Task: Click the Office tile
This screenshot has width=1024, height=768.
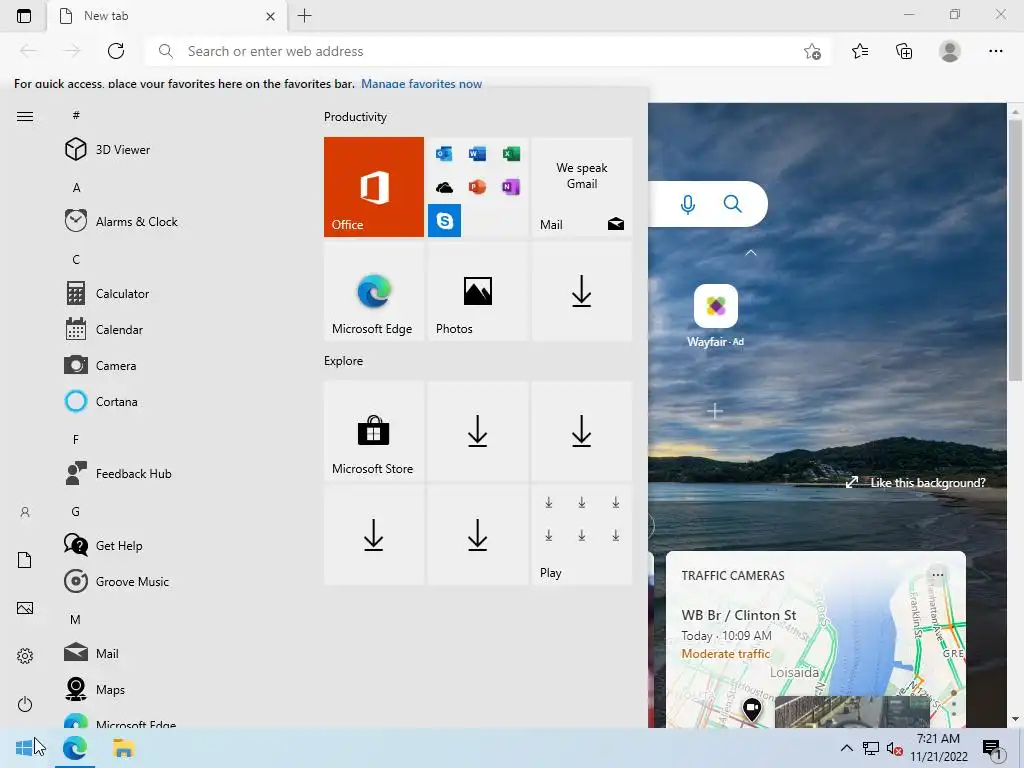Action: click(374, 187)
